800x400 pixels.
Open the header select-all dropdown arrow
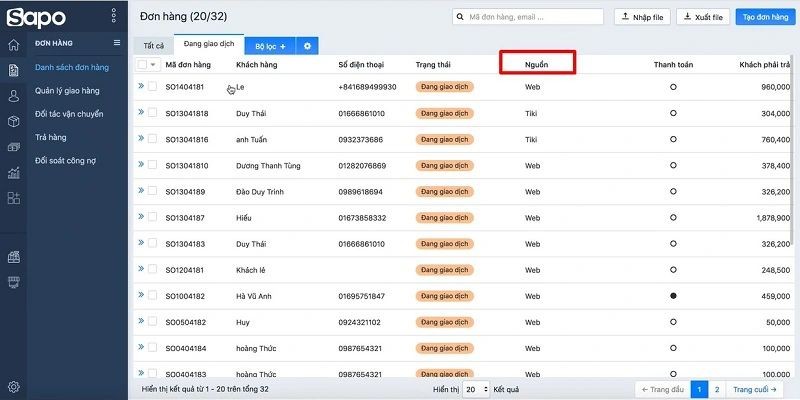(x=154, y=65)
